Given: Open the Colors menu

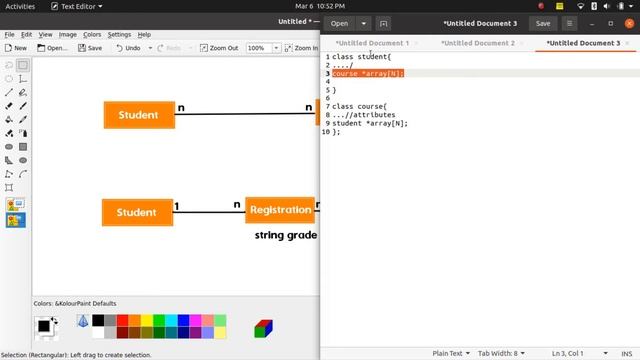Looking at the screenshot, I should pyautogui.click(x=92, y=35).
